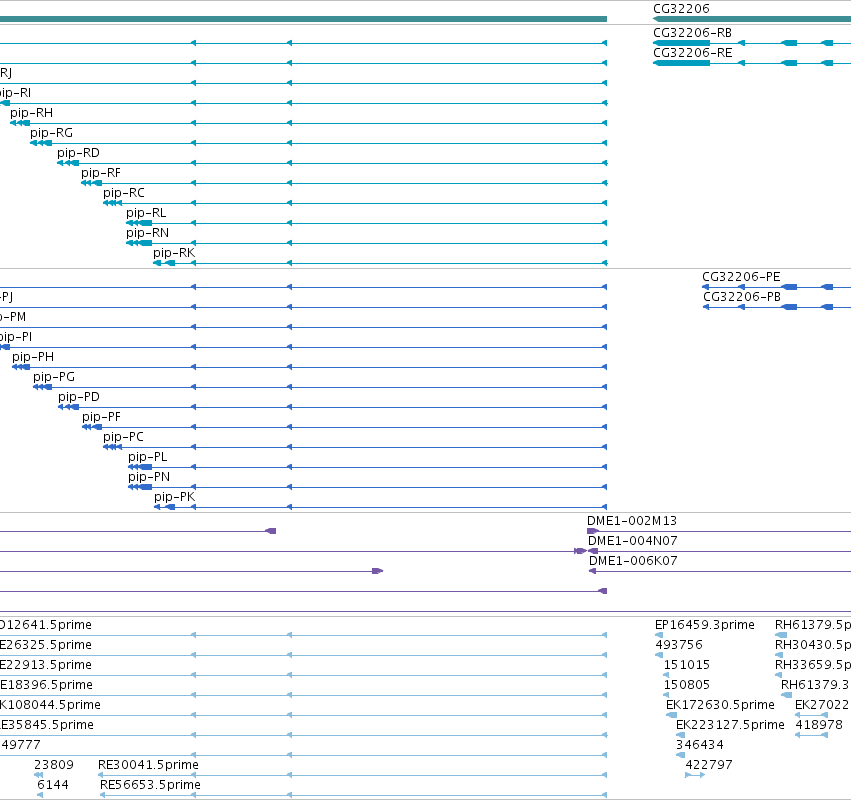
Task: Click the 6144 EST label
Action: (53, 785)
